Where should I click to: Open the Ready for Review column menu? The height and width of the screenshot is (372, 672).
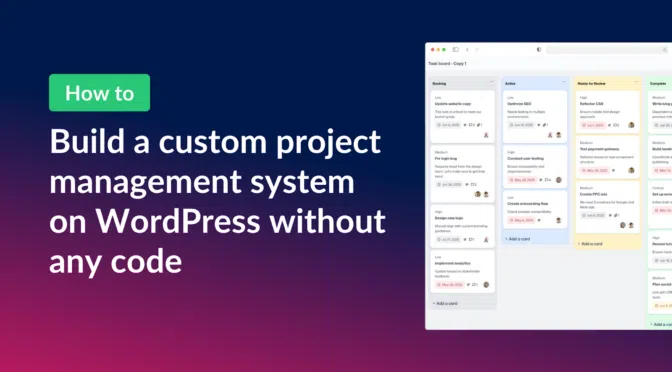pyautogui.click(x=636, y=81)
